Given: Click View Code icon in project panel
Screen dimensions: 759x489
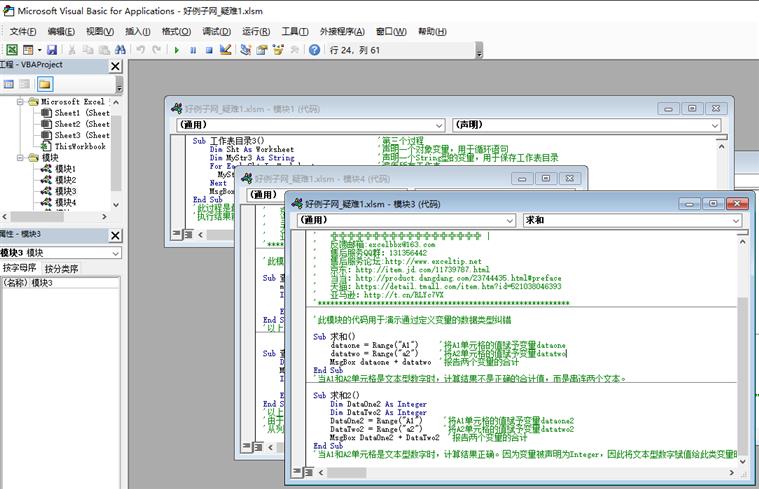Looking at the screenshot, I should 9,84.
